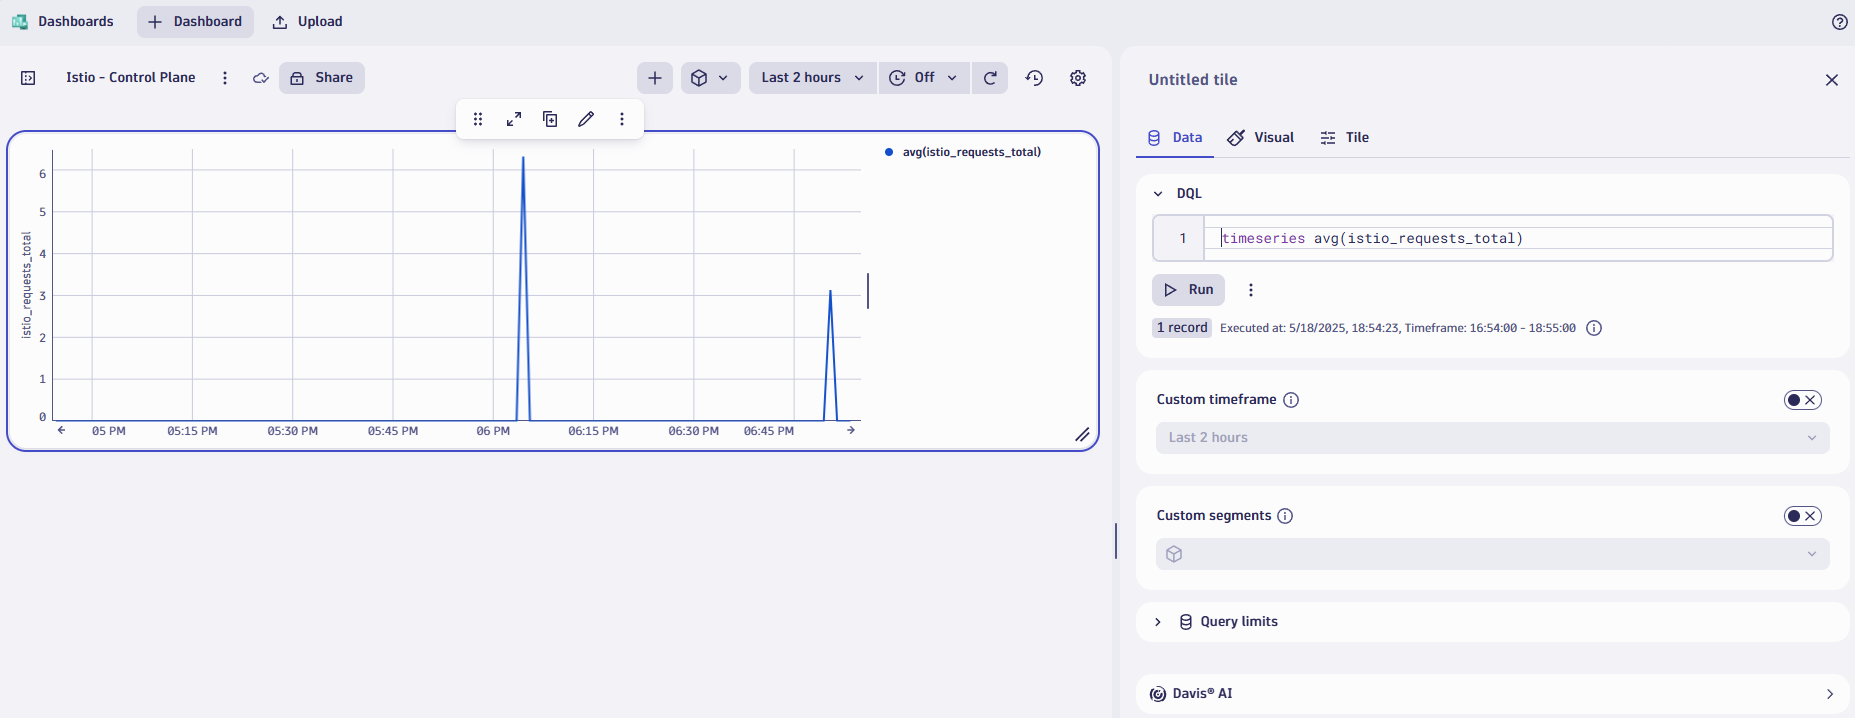The width and height of the screenshot is (1855, 718).
Task: Pan chart timeline left arrow
Action: tap(61, 430)
